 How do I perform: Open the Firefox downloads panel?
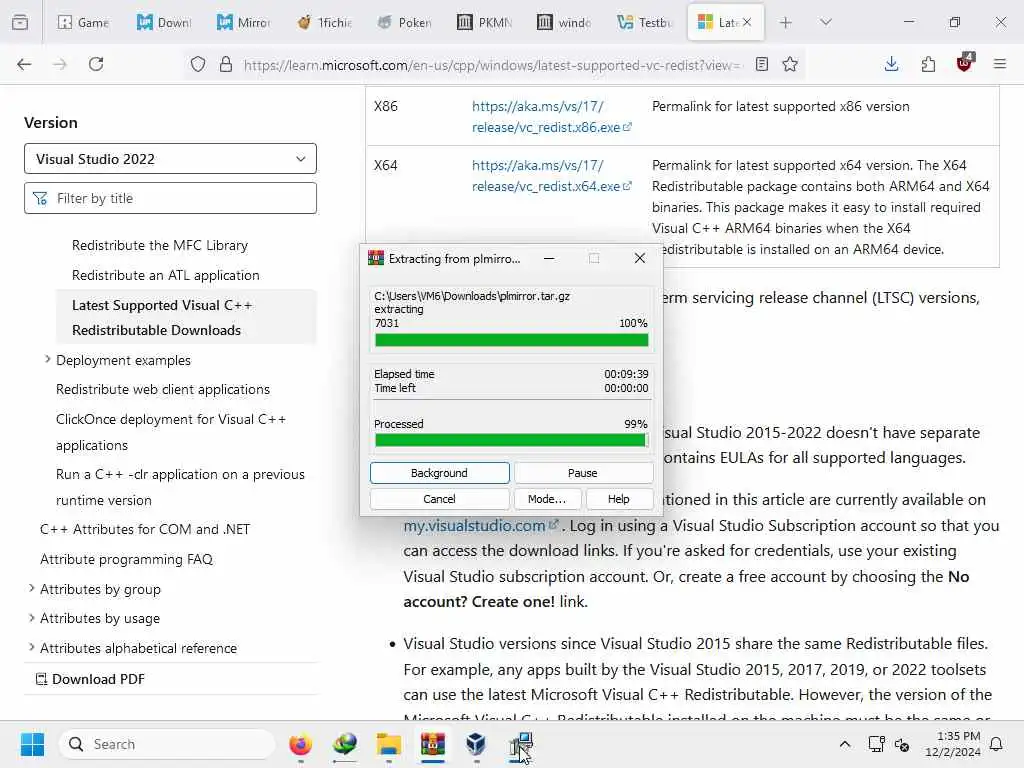coord(891,64)
